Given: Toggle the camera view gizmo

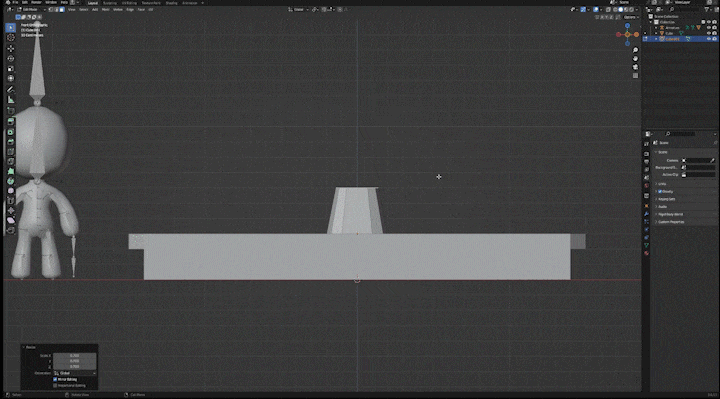Looking at the screenshot, I should click(x=636, y=67).
